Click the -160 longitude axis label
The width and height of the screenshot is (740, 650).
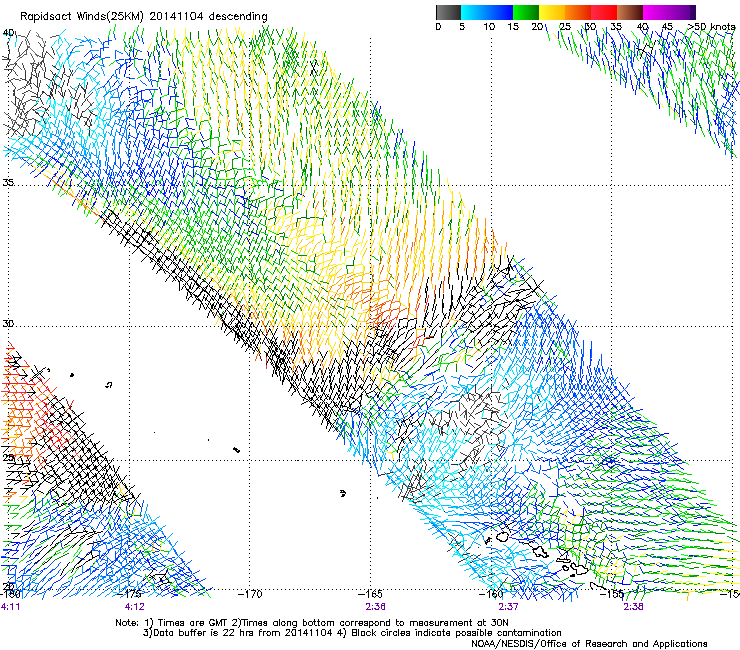point(491,594)
